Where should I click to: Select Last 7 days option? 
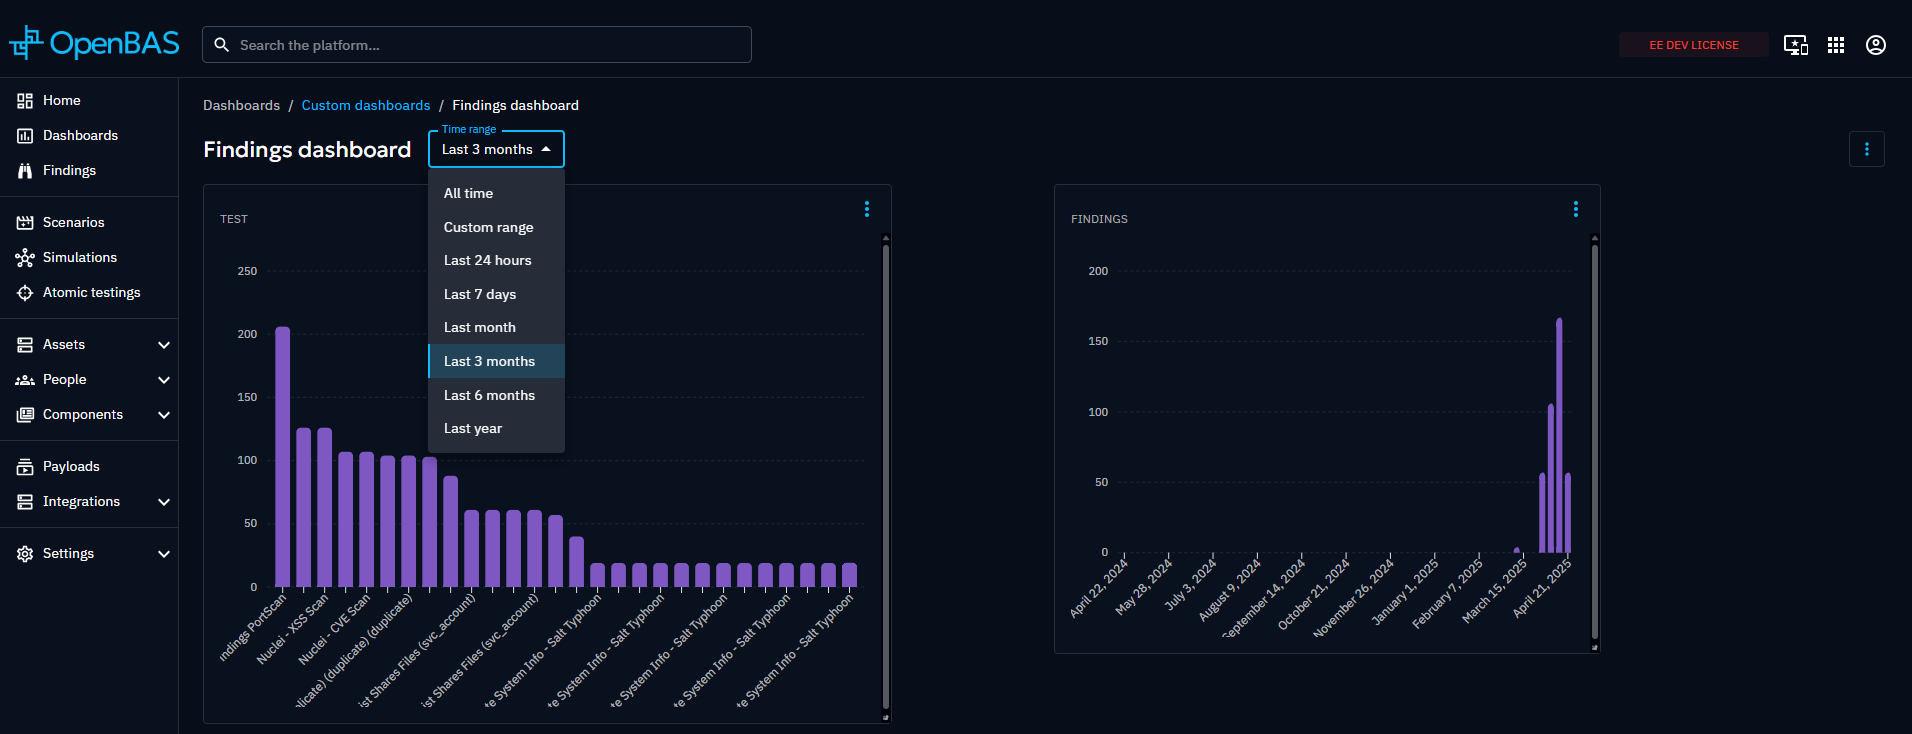pyautogui.click(x=496, y=294)
